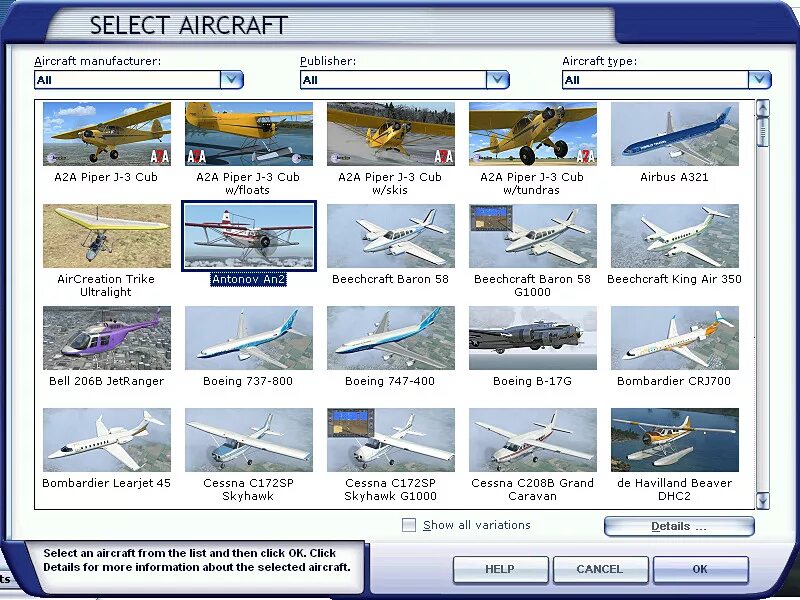Click the aircraft list scrollbar thumb
This screenshot has height=600, width=800.
coord(763,132)
